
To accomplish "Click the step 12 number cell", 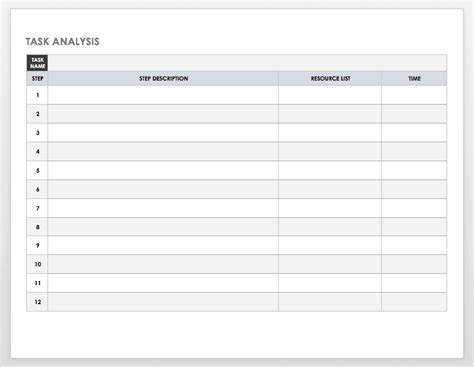I will 37,302.
